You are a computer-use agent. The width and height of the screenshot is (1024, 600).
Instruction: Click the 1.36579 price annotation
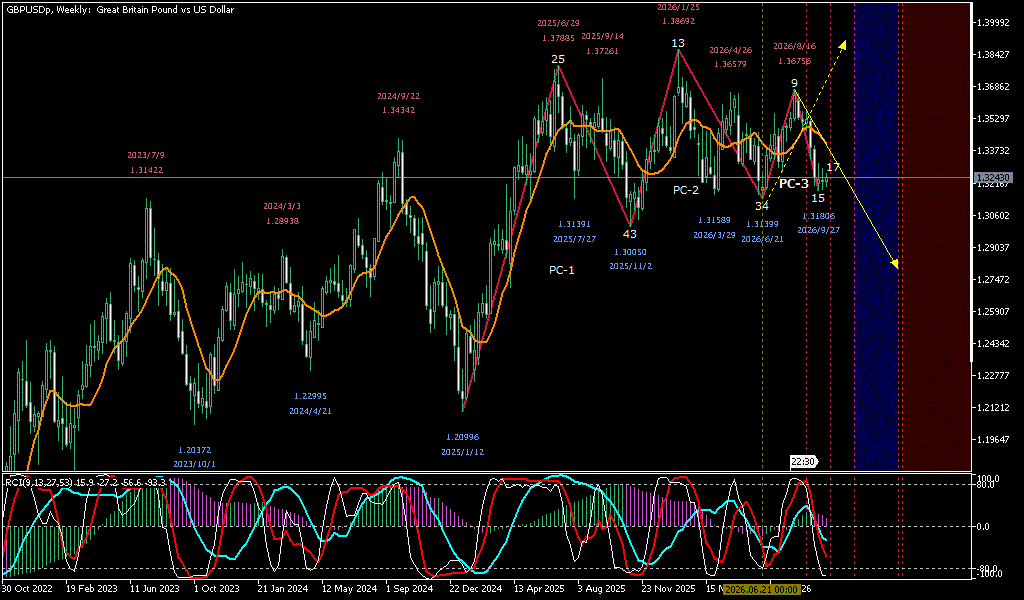[x=730, y=64]
